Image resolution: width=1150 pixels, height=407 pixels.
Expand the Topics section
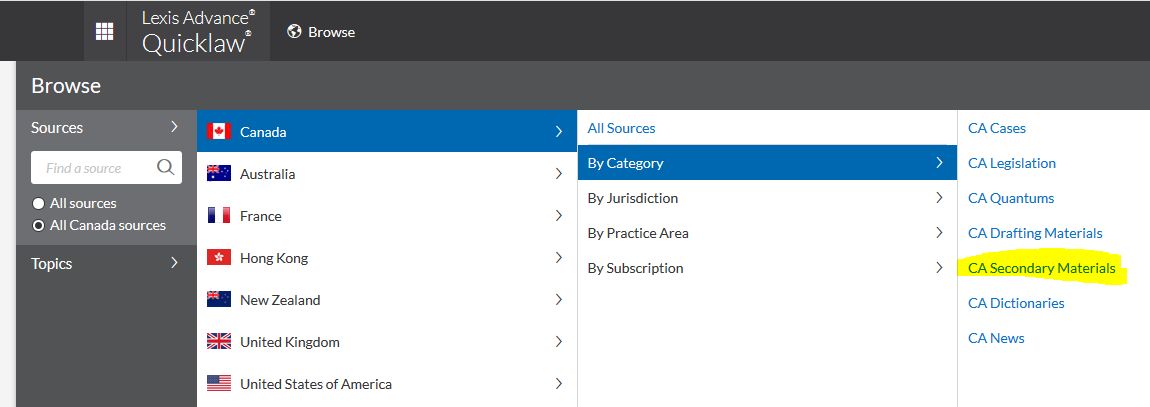(x=106, y=263)
